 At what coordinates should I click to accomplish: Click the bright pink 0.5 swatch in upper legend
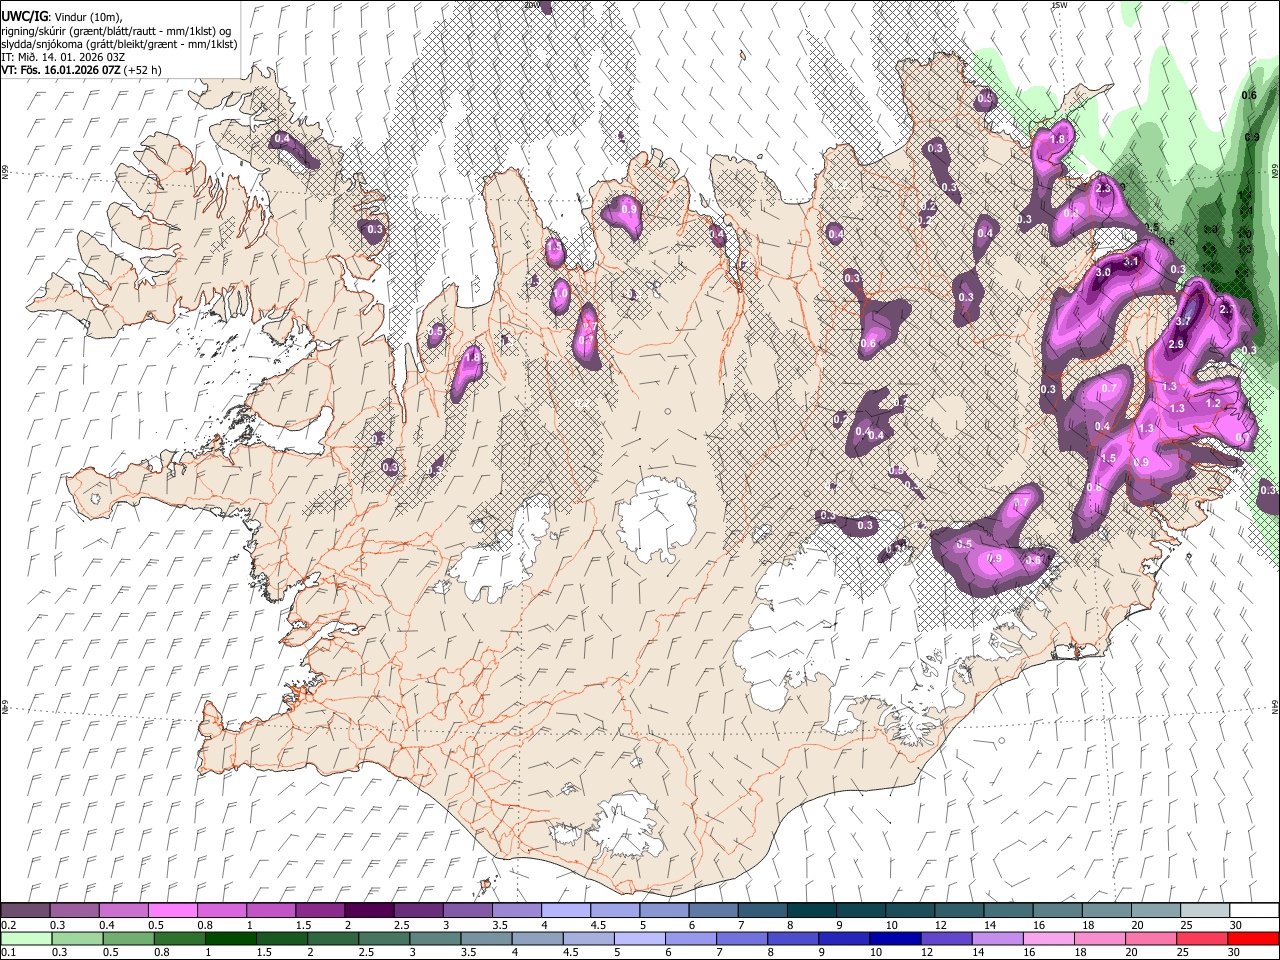pos(173,911)
